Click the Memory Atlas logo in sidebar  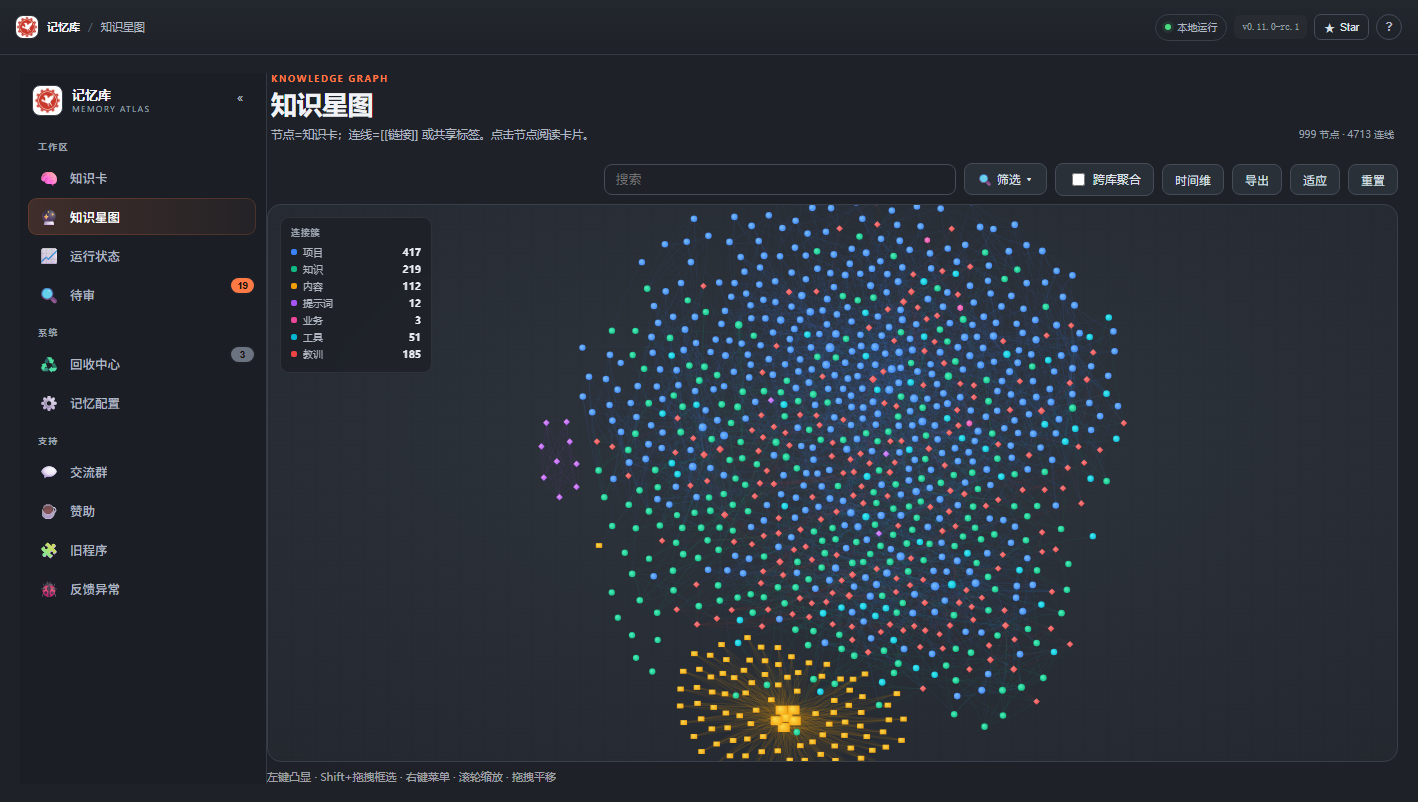[47, 100]
